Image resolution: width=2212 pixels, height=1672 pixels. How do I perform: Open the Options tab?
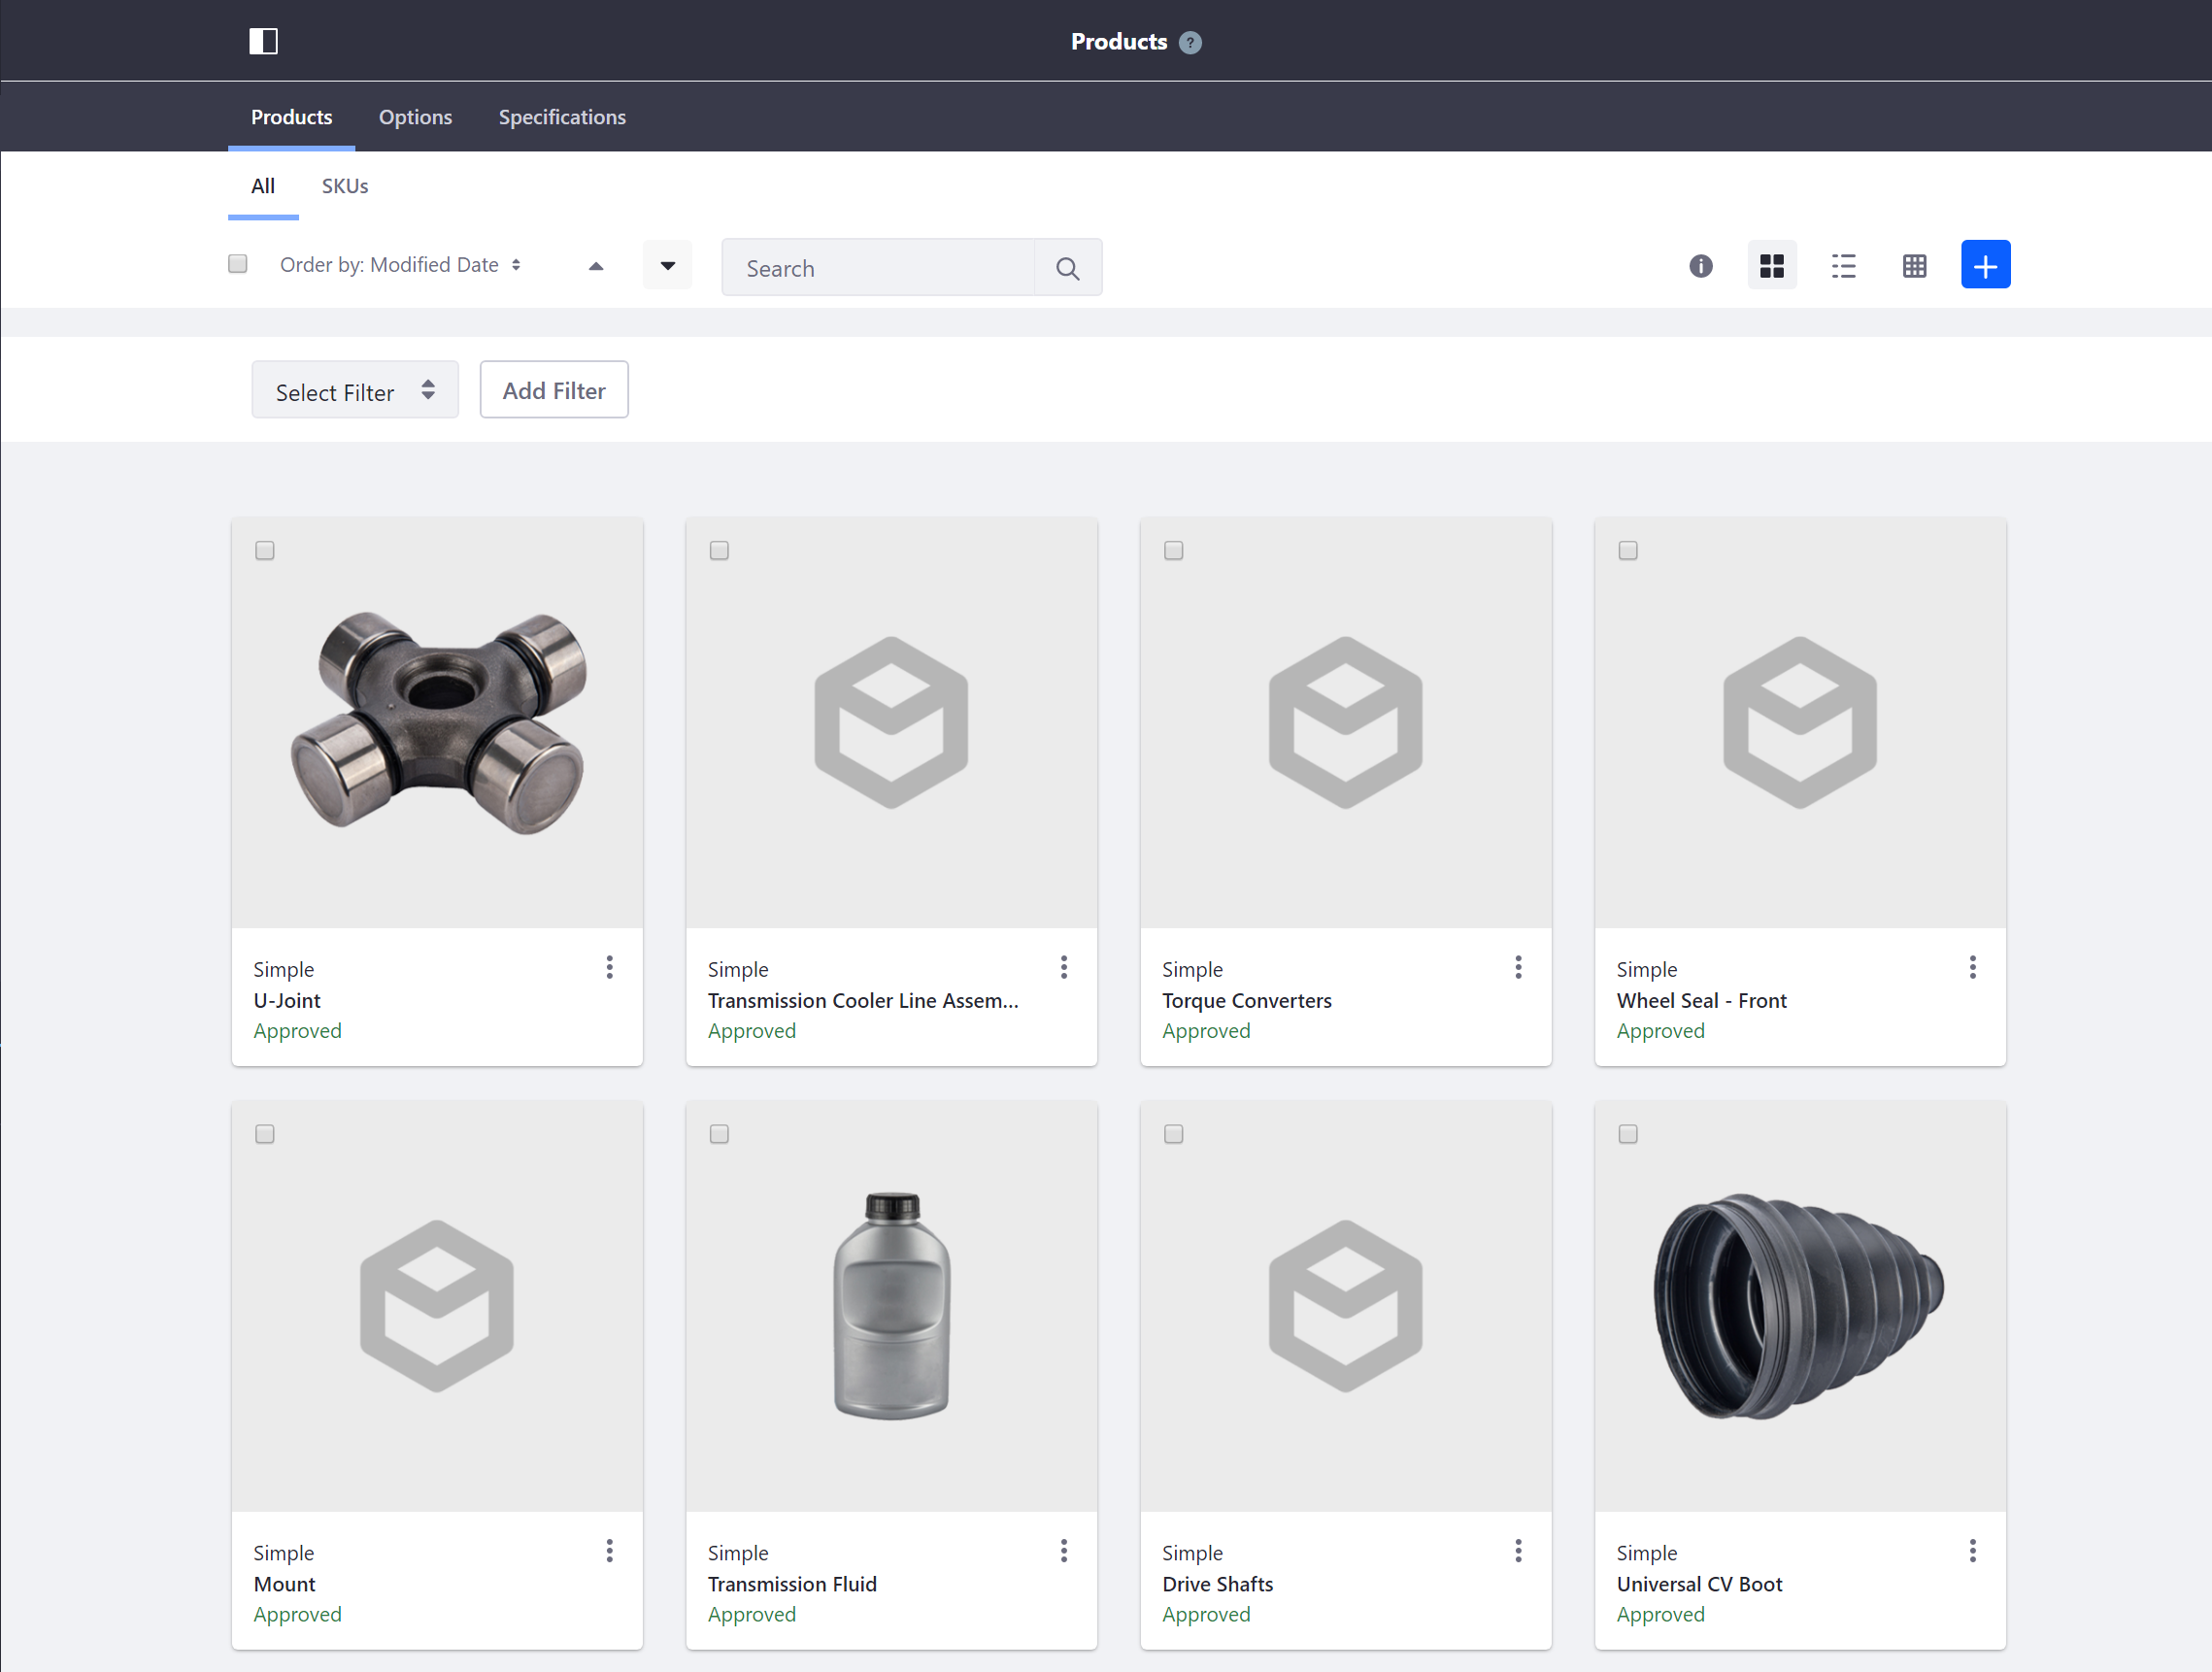click(x=415, y=116)
